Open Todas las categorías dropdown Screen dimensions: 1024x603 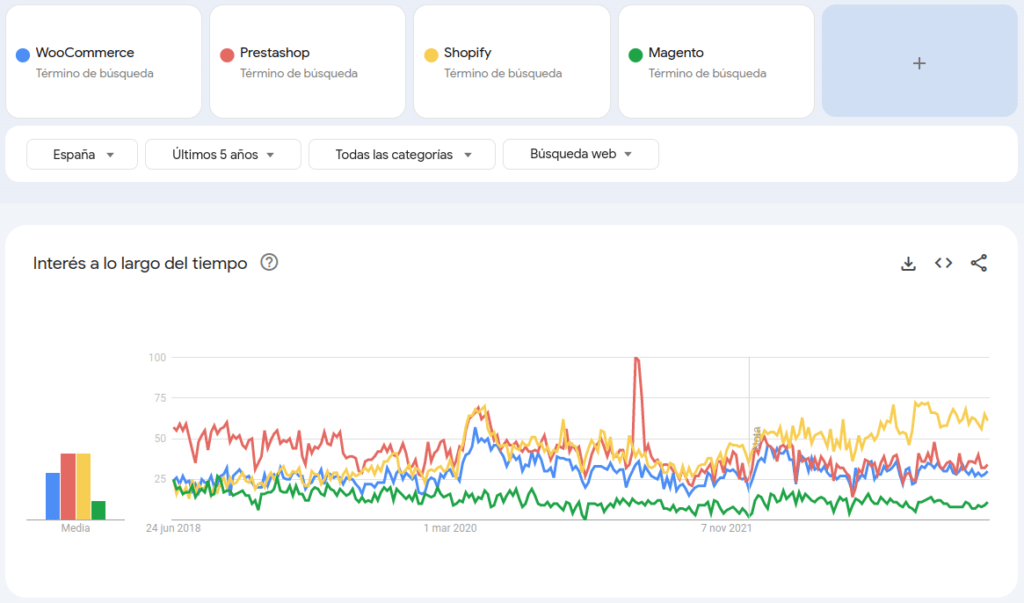[402, 154]
